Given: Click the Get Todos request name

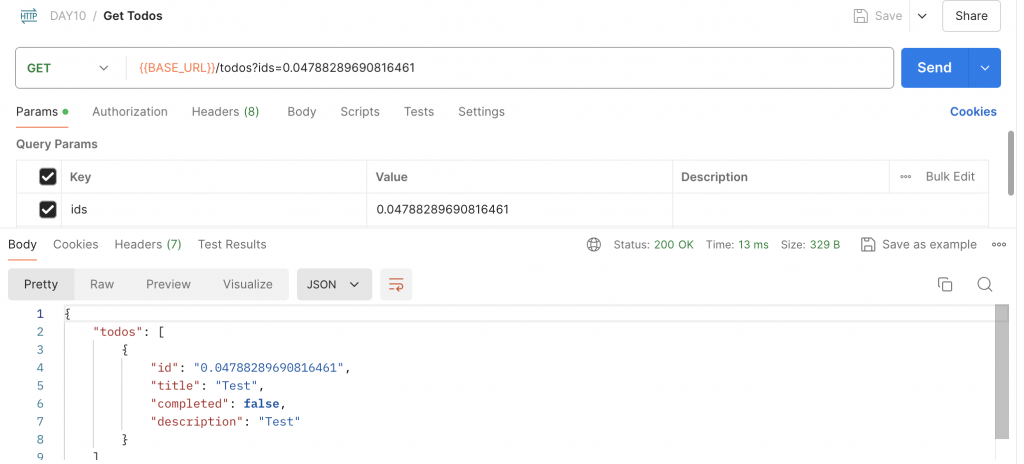Looking at the screenshot, I should pos(133,16).
